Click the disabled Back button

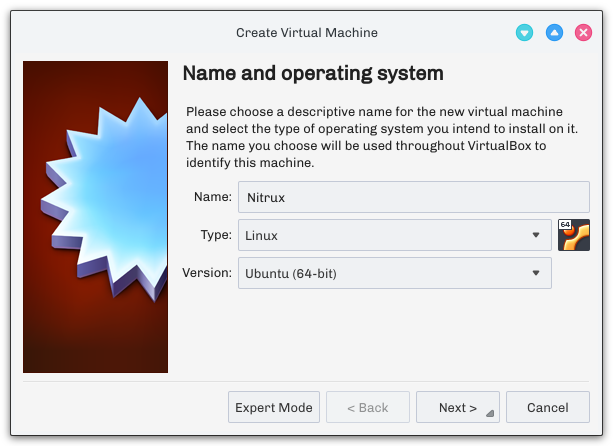pos(368,407)
